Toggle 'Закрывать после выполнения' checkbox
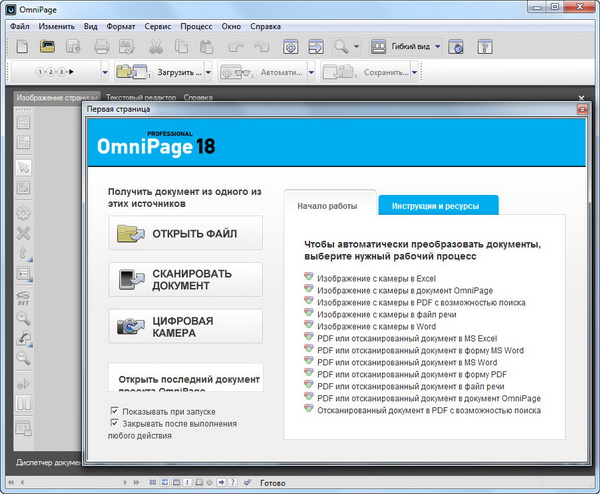The image size is (600, 494). click(x=114, y=424)
